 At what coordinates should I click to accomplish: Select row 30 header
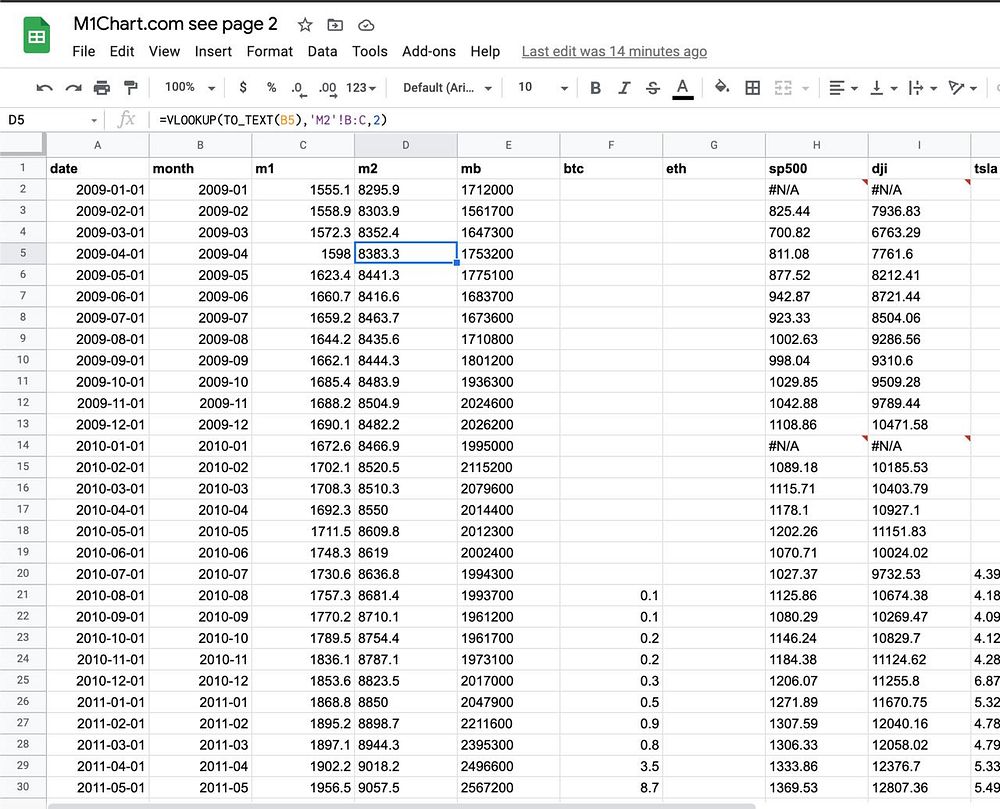tap(23, 787)
